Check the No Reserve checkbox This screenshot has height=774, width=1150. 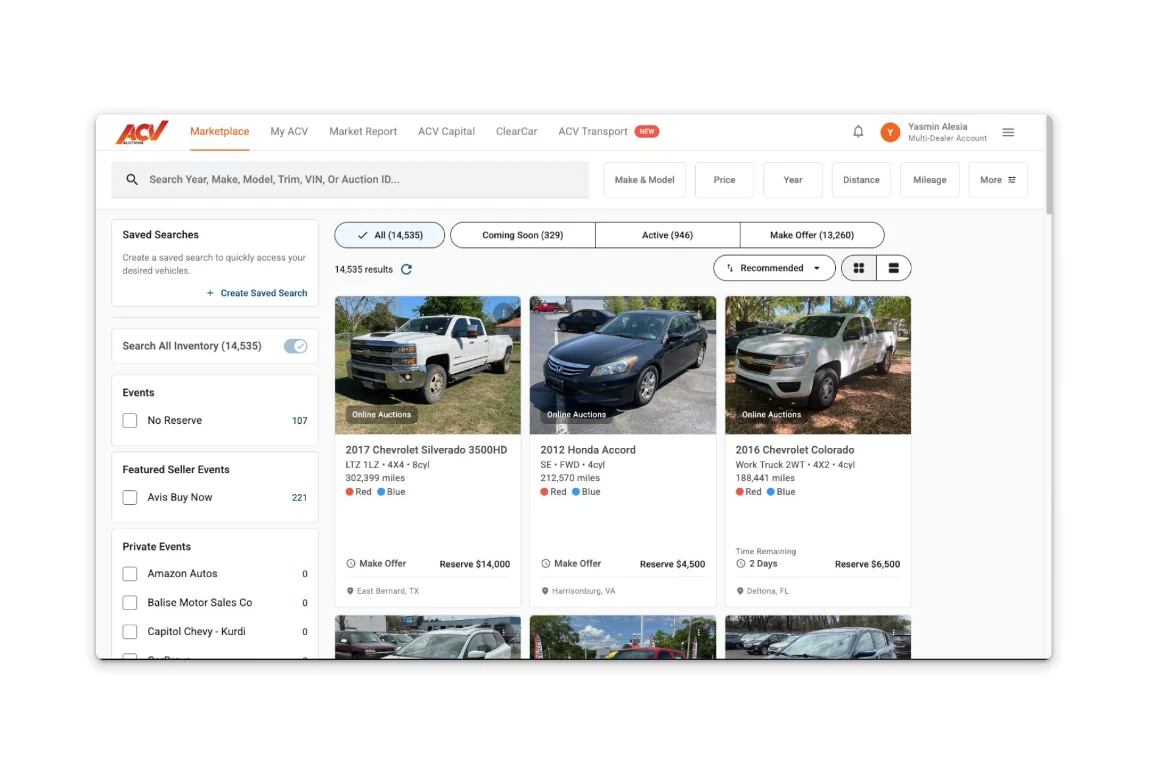point(130,420)
